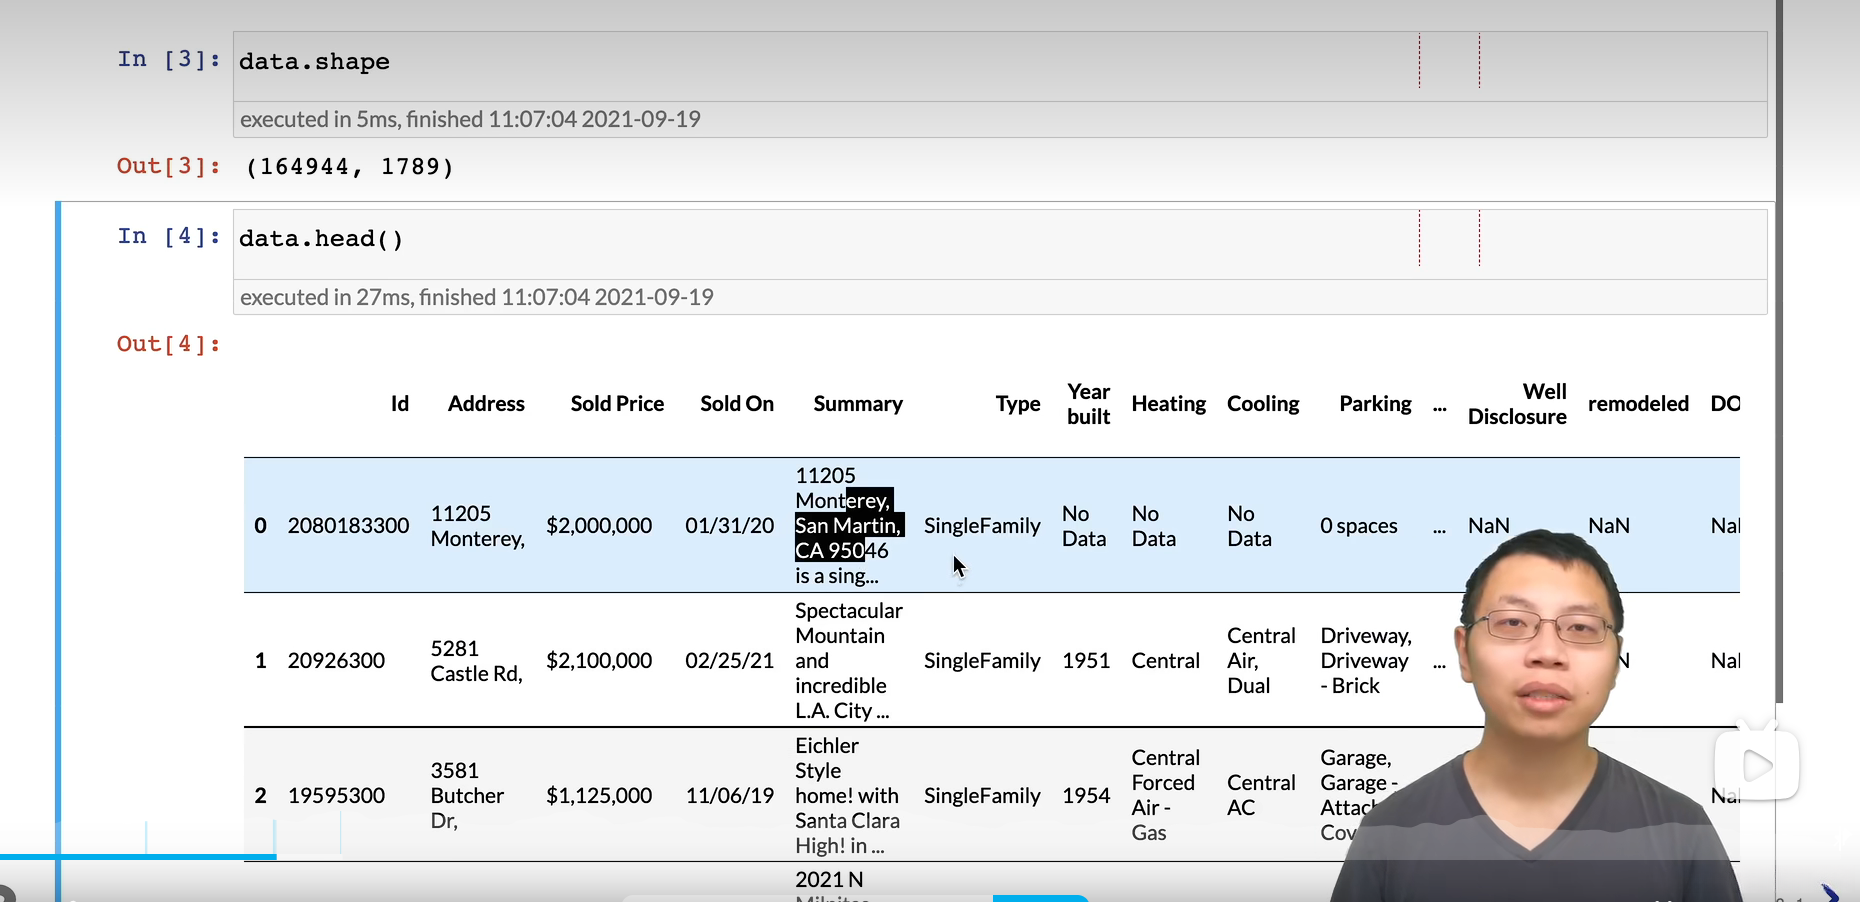1860x902 pixels.
Task: Click sold date 02/25/21
Action: [729, 661]
